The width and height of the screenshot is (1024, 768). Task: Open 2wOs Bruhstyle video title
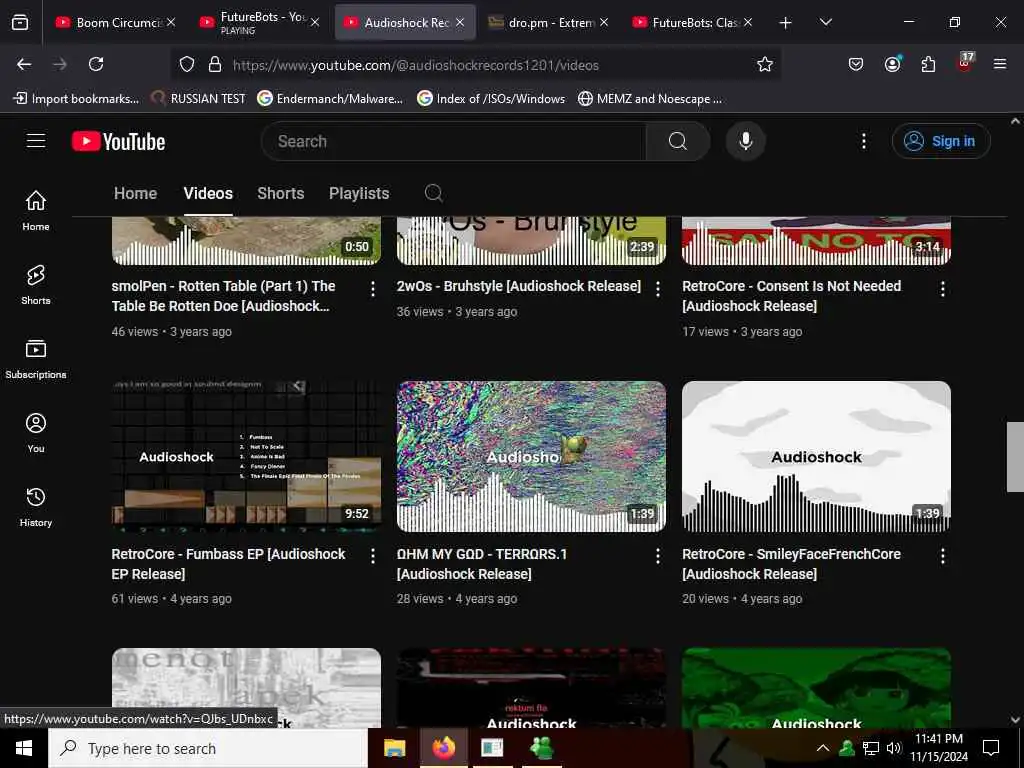click(519, 286)
